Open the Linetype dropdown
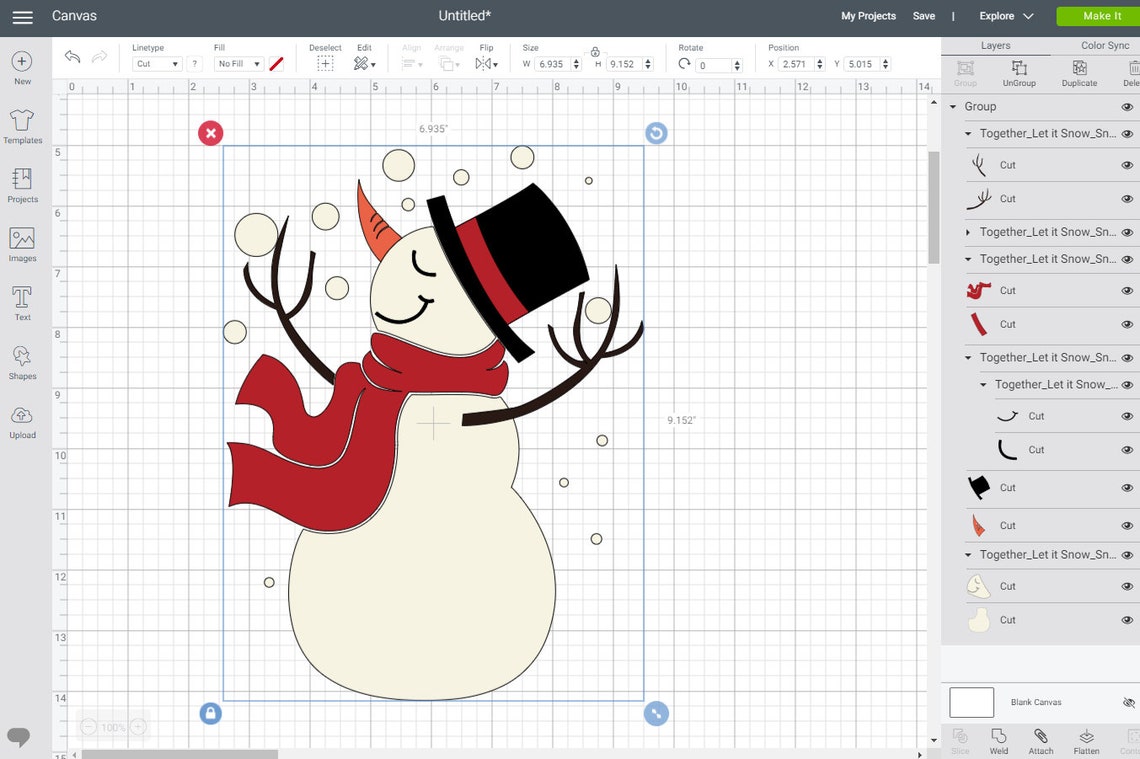This screenshot has height=759, width=1140. [156, 63]
